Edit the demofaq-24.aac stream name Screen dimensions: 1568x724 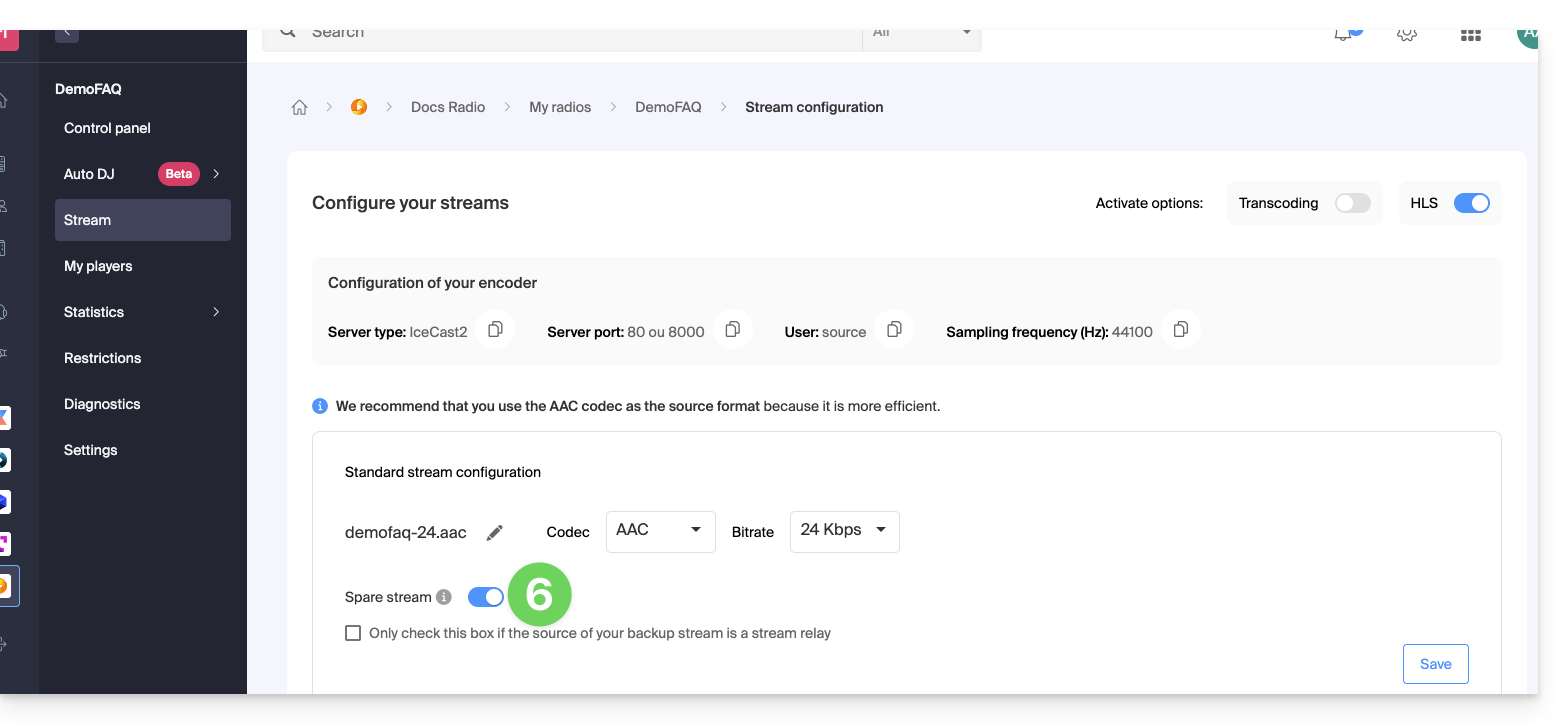pos(494,533)
